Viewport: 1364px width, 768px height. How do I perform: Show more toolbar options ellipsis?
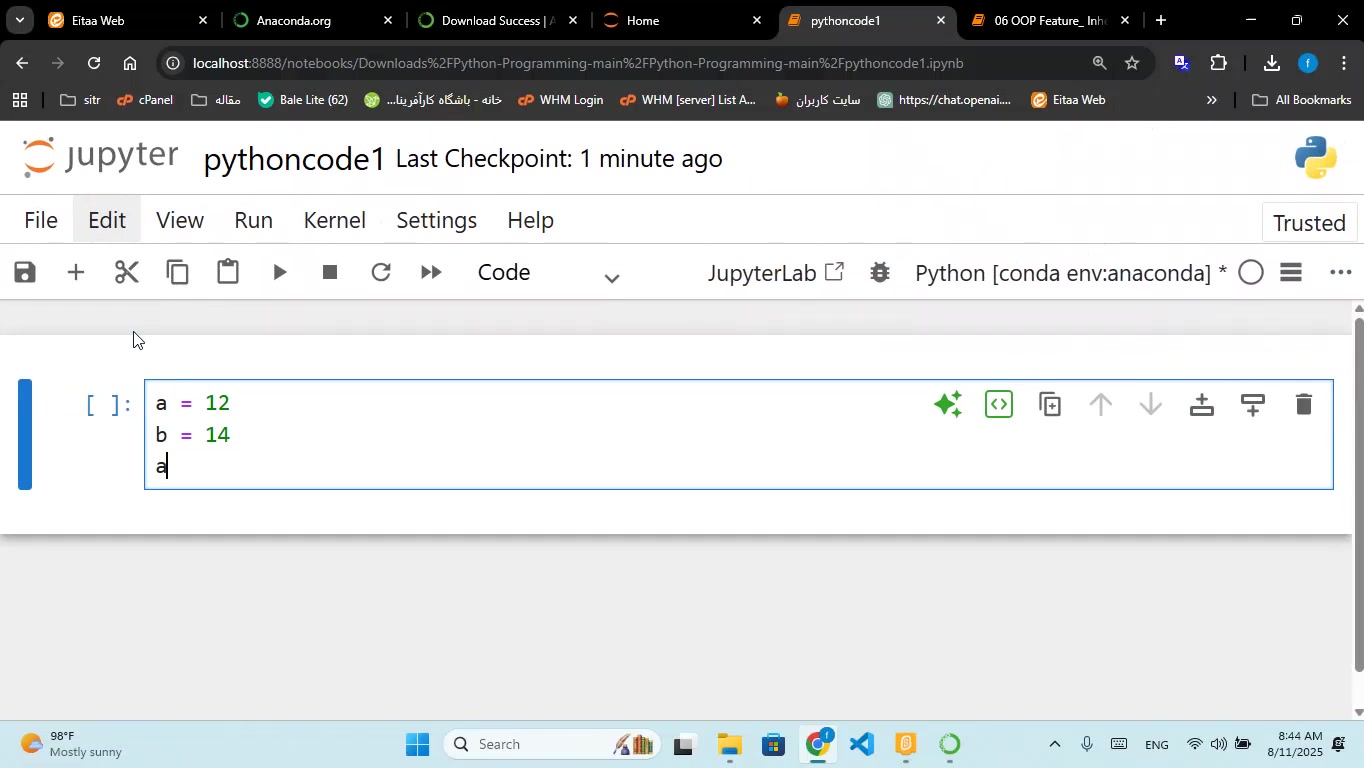(1341, 272)
